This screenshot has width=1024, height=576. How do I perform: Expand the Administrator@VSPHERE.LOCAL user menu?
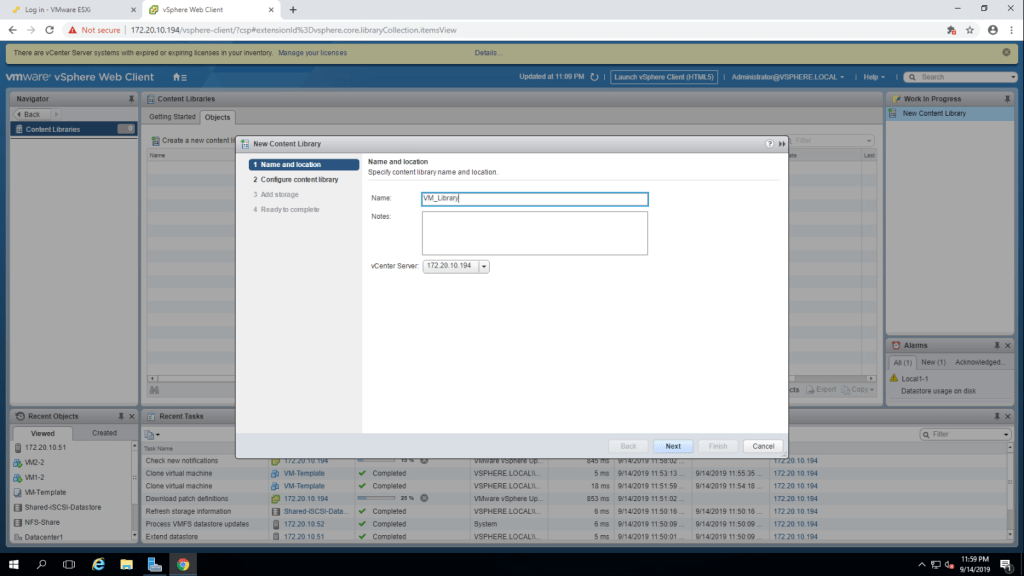[x=788, y=77]
